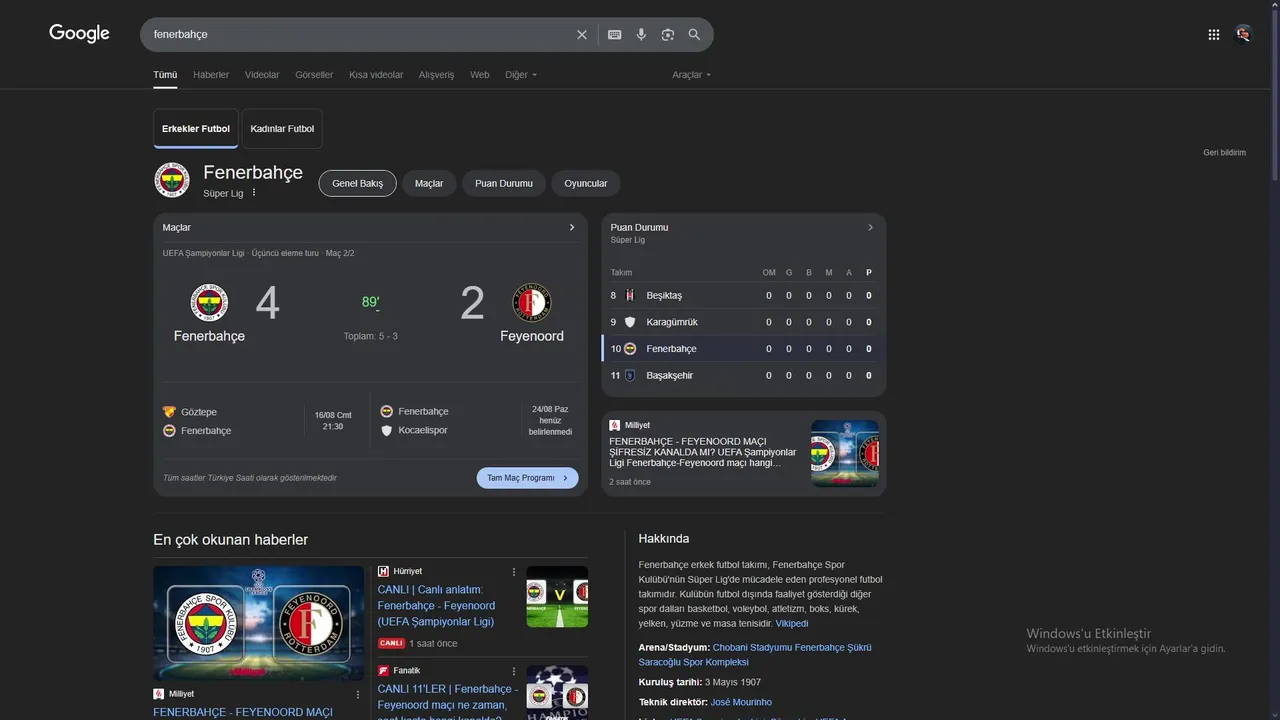The height and width of the screenshot is (720, 1280).
Task: Click Göztepe crest in upcoming fixture
Action: pos(169,412)
